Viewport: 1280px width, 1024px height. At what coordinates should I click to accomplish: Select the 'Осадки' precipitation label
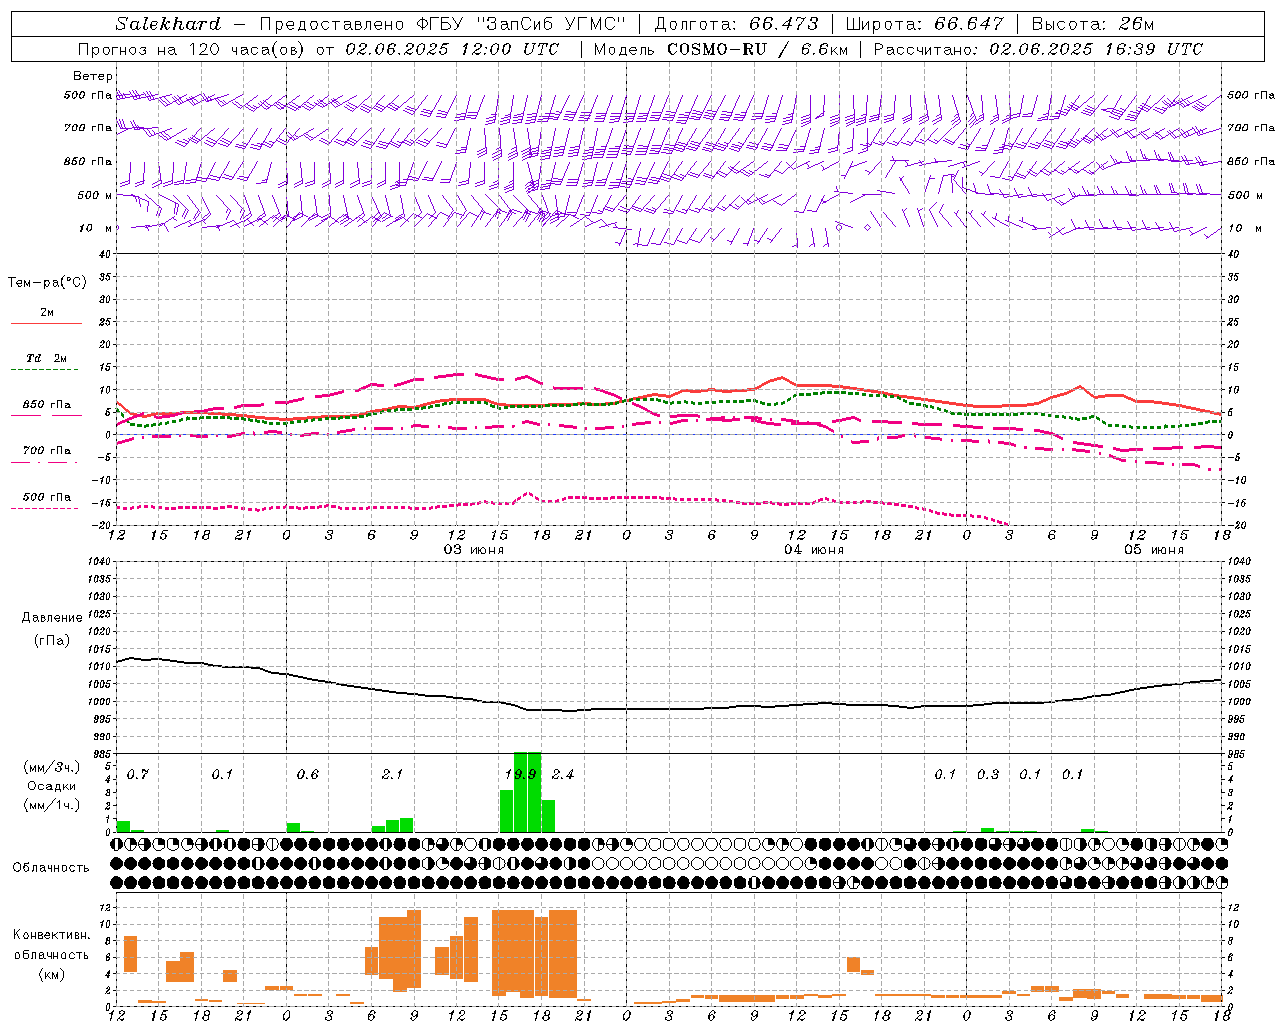coord(51,786)
